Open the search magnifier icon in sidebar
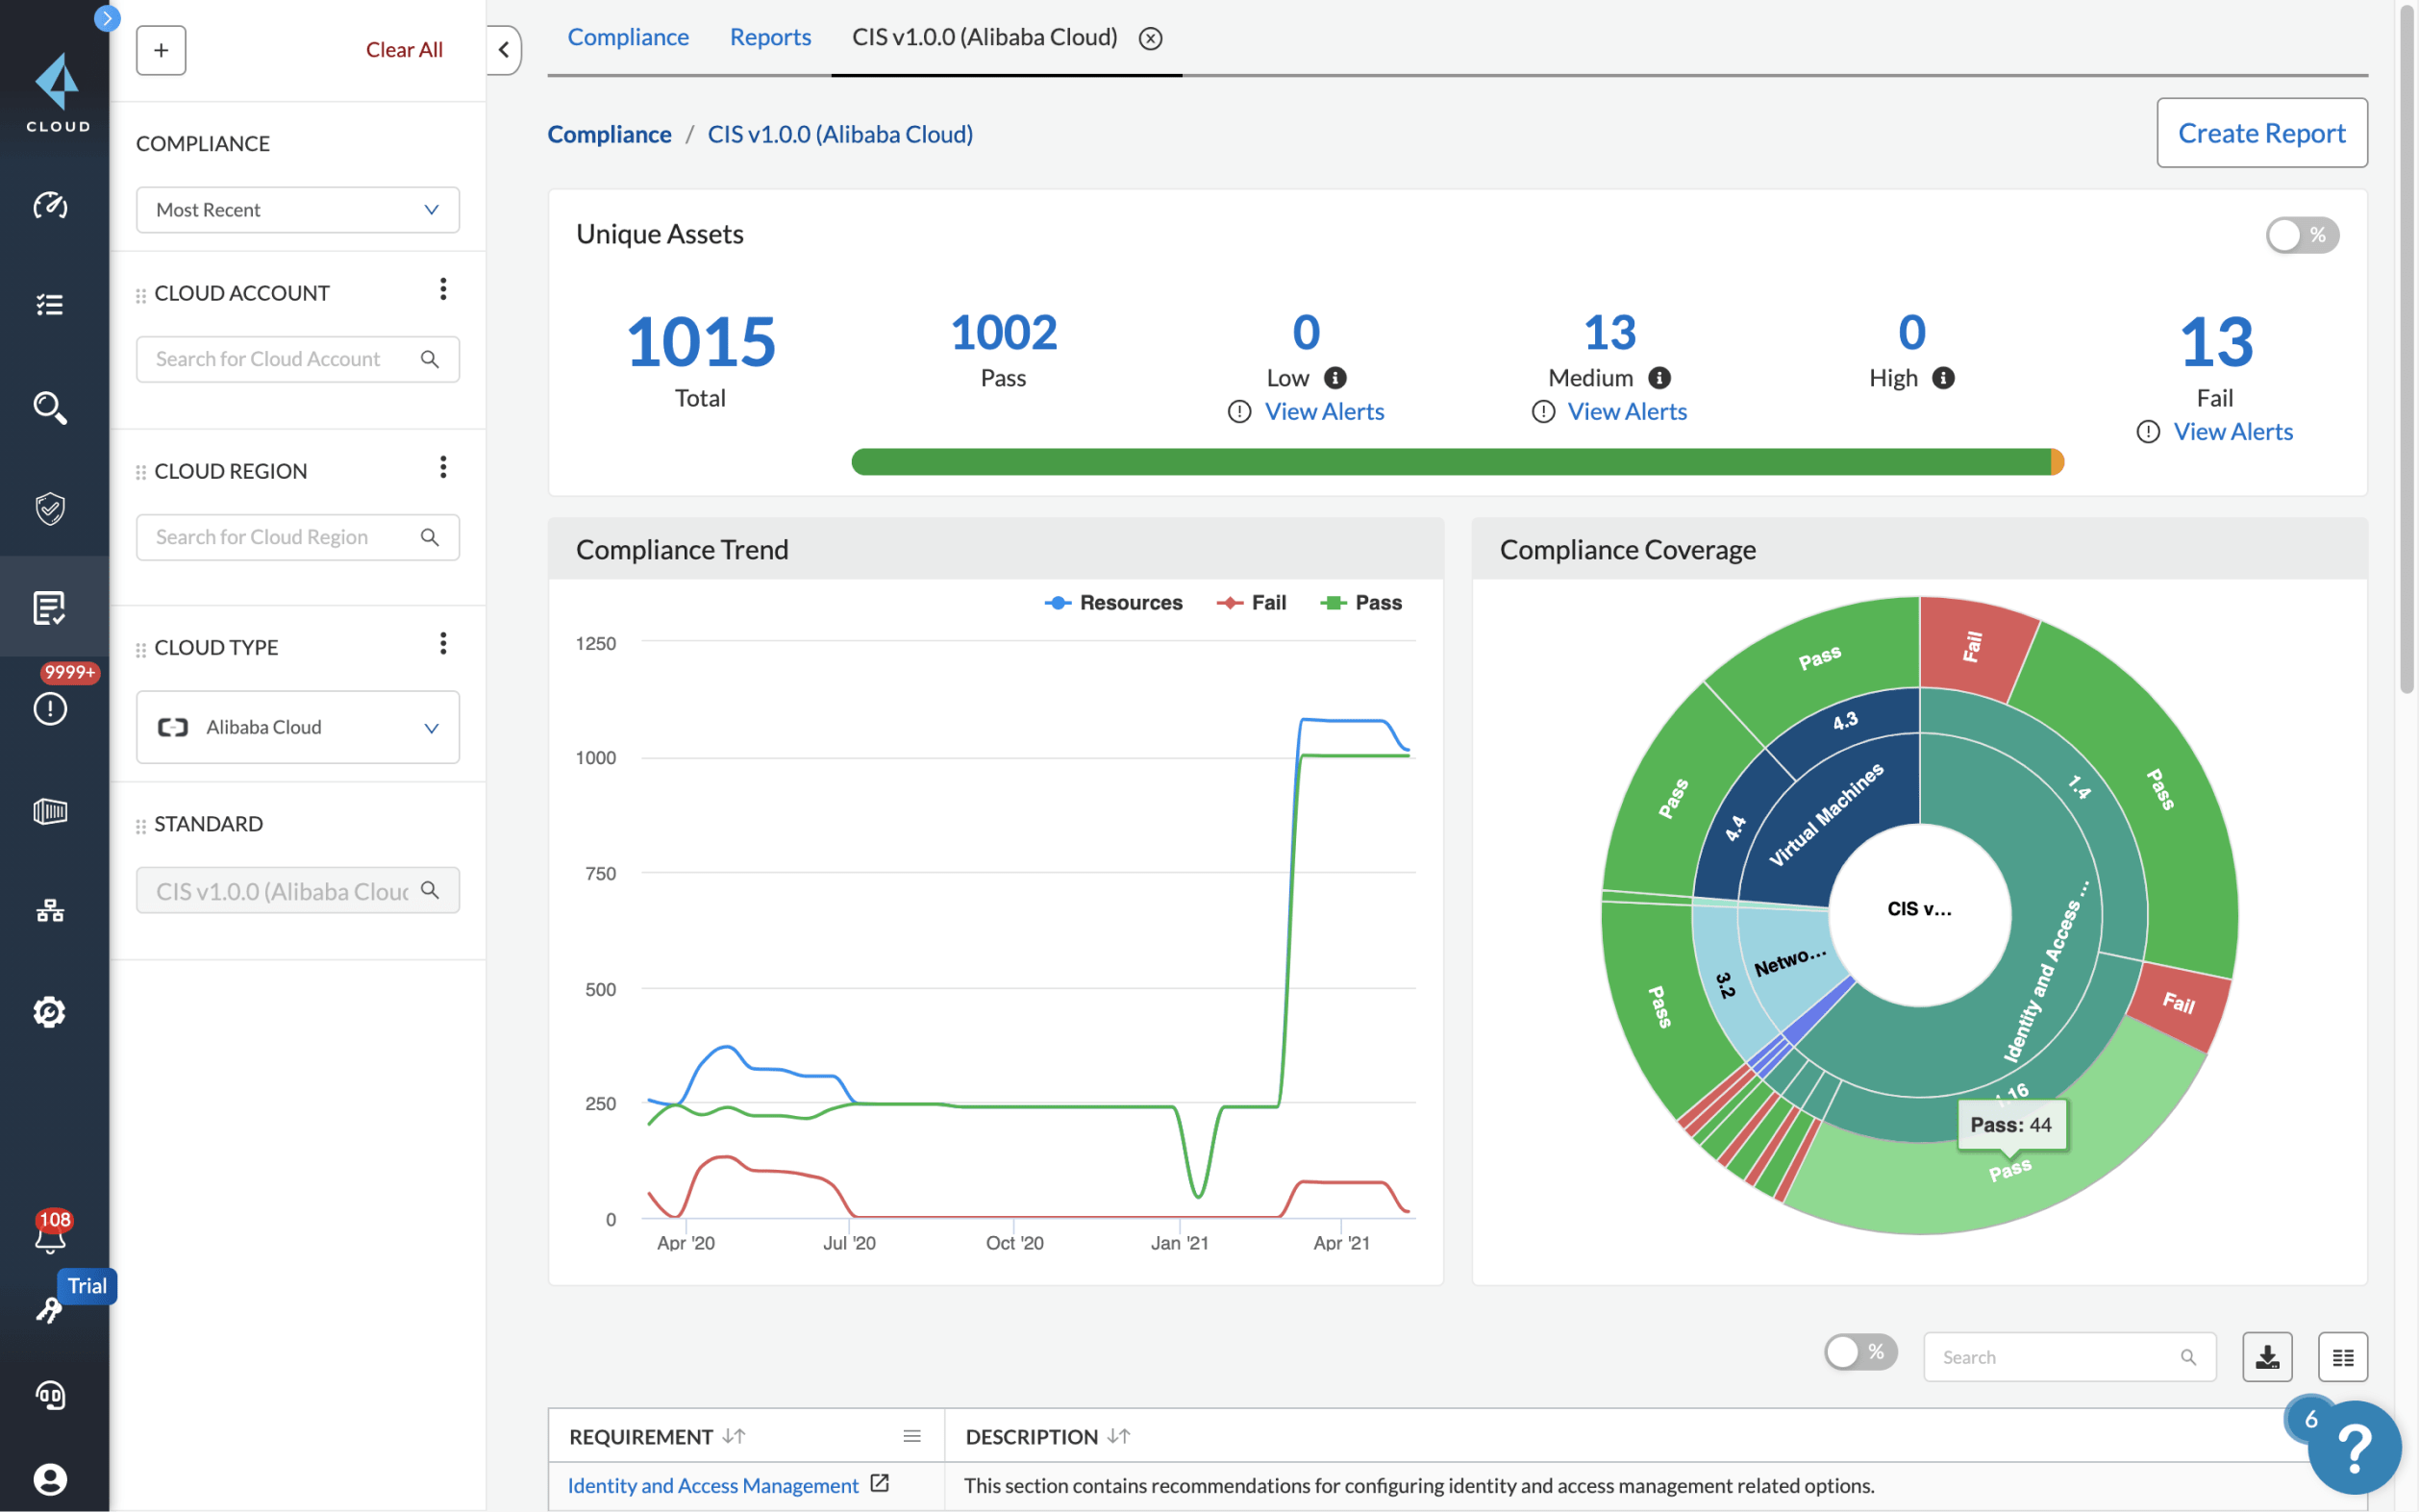Viewport: 2419px width, 1512px height. click(50, 408)
